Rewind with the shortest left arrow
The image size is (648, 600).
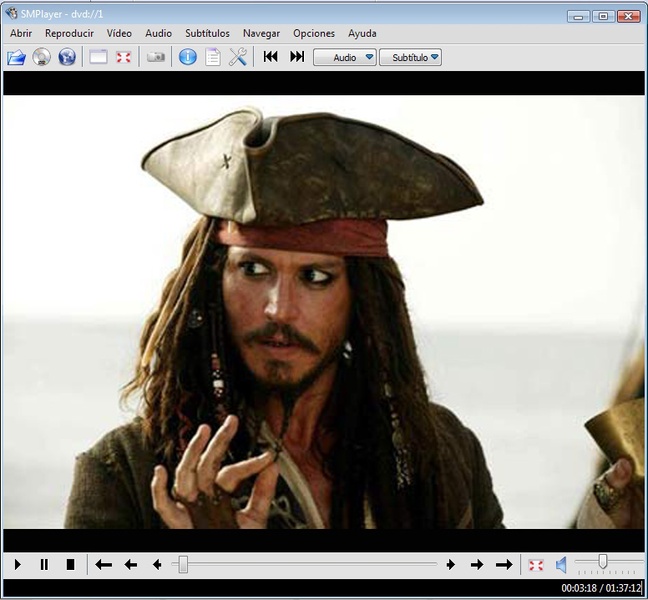click(x=157, y=564)
